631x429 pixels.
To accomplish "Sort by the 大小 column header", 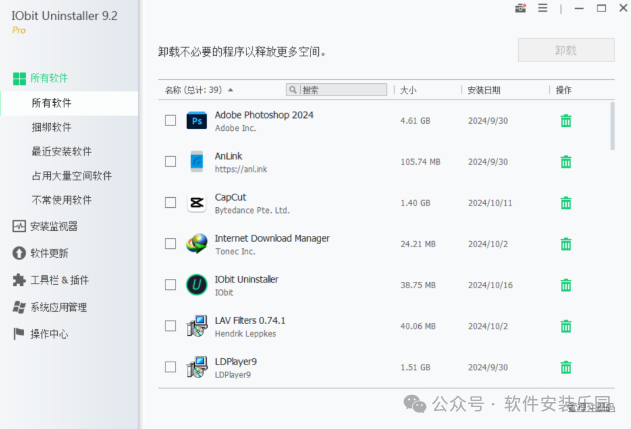I will point(408,90).
